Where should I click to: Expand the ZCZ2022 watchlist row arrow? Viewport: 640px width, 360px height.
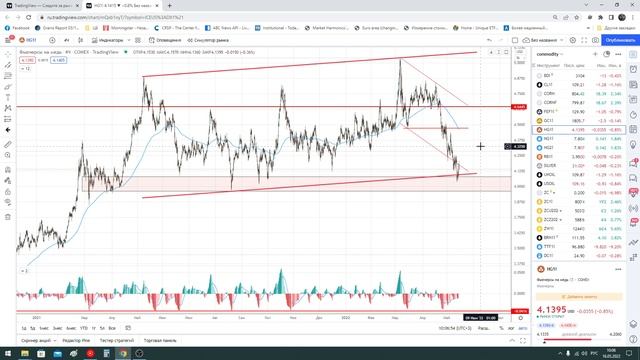click(x=561, y=220)
